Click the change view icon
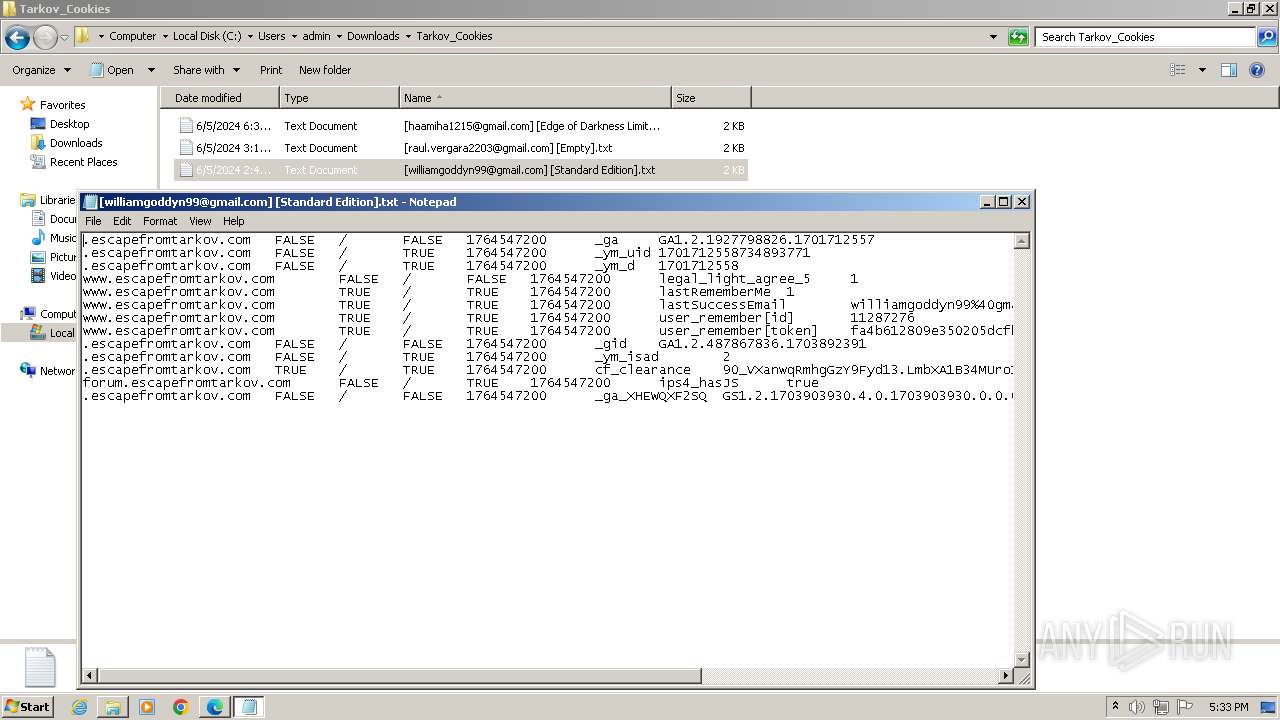 [1178, 70]
